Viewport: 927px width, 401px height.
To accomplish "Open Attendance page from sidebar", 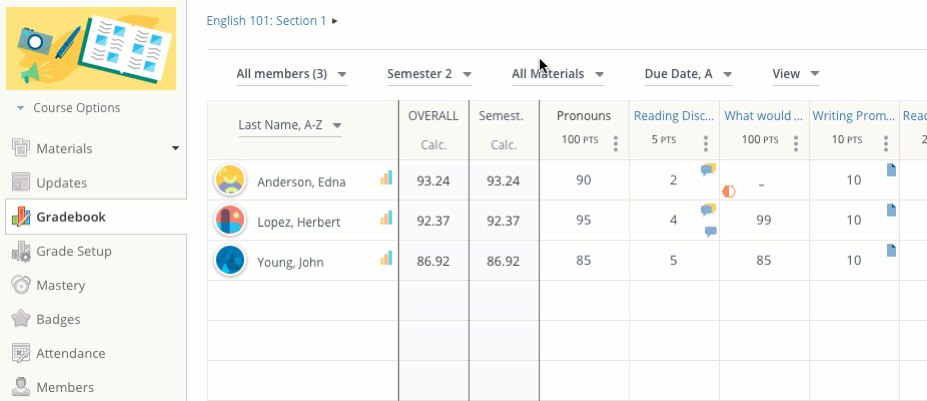I will [x=70, y=353].
